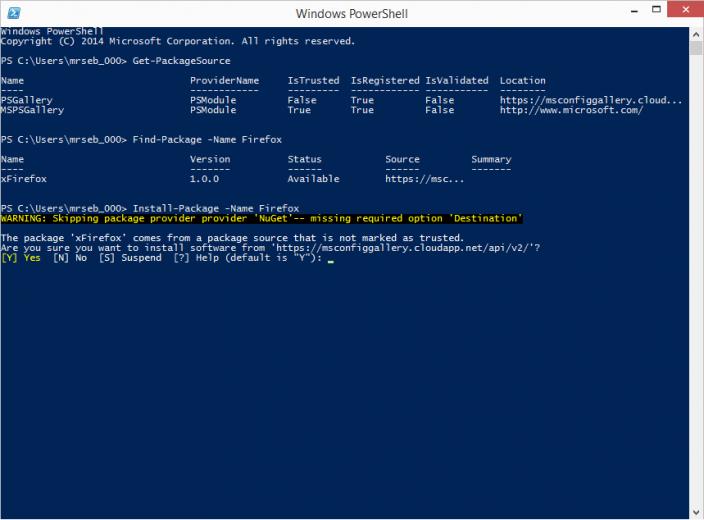Click the yellow NuGet WARNING line
This screenshot has height=520, width=704.
click(x=262, y=219)
